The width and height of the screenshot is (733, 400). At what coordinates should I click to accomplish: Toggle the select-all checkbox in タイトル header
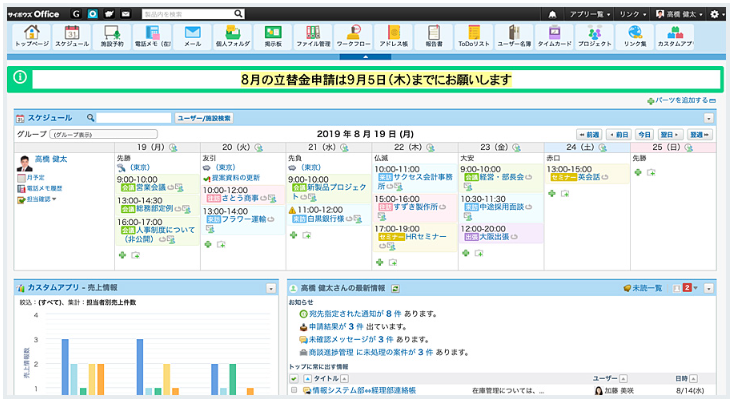294,379
